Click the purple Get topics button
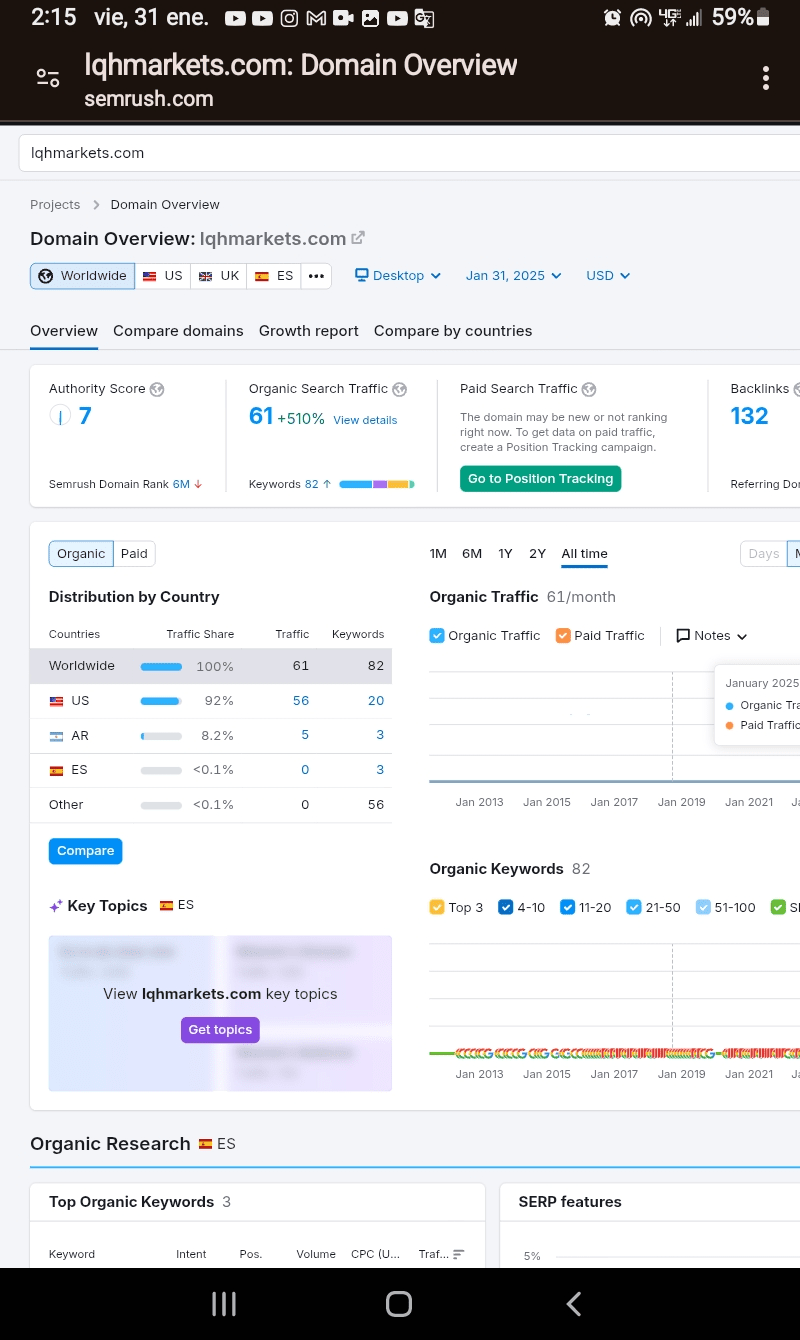Screen dimensions: 800x1340 click(220, 1030)
